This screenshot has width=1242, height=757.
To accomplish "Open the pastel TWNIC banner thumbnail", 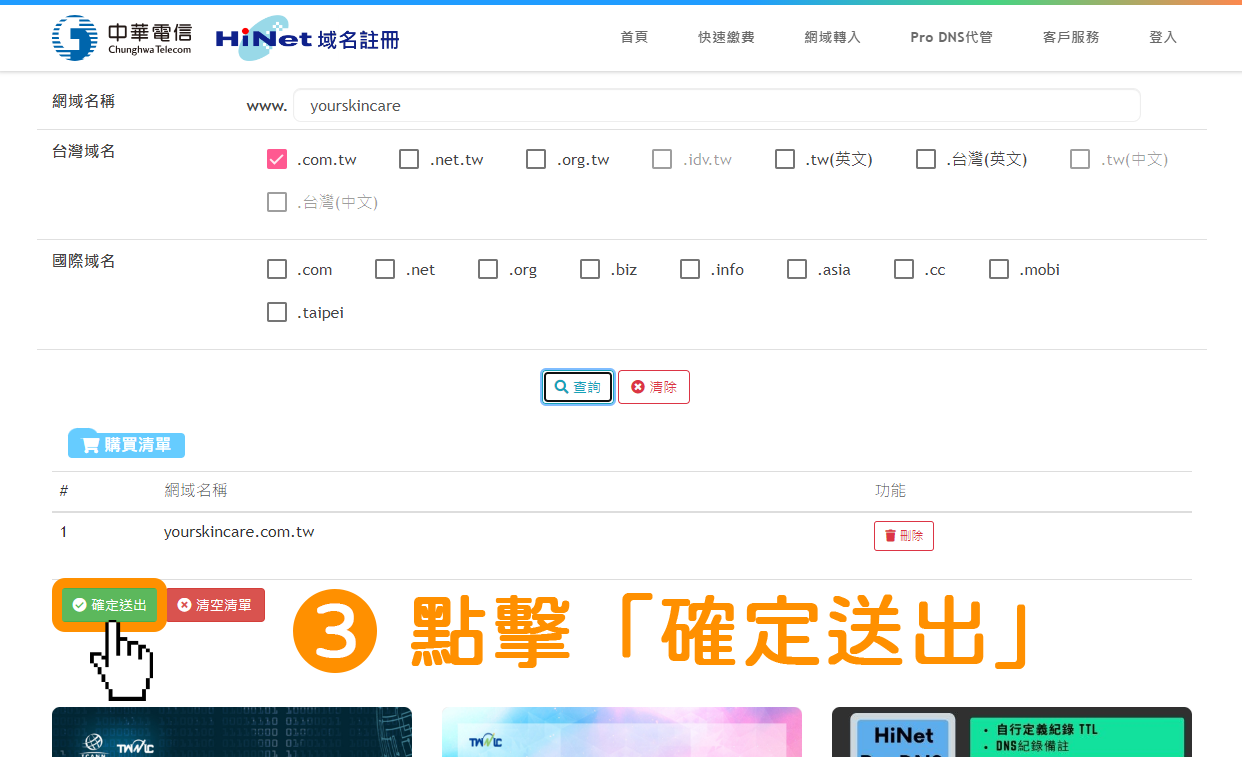I will click(622, 732).
